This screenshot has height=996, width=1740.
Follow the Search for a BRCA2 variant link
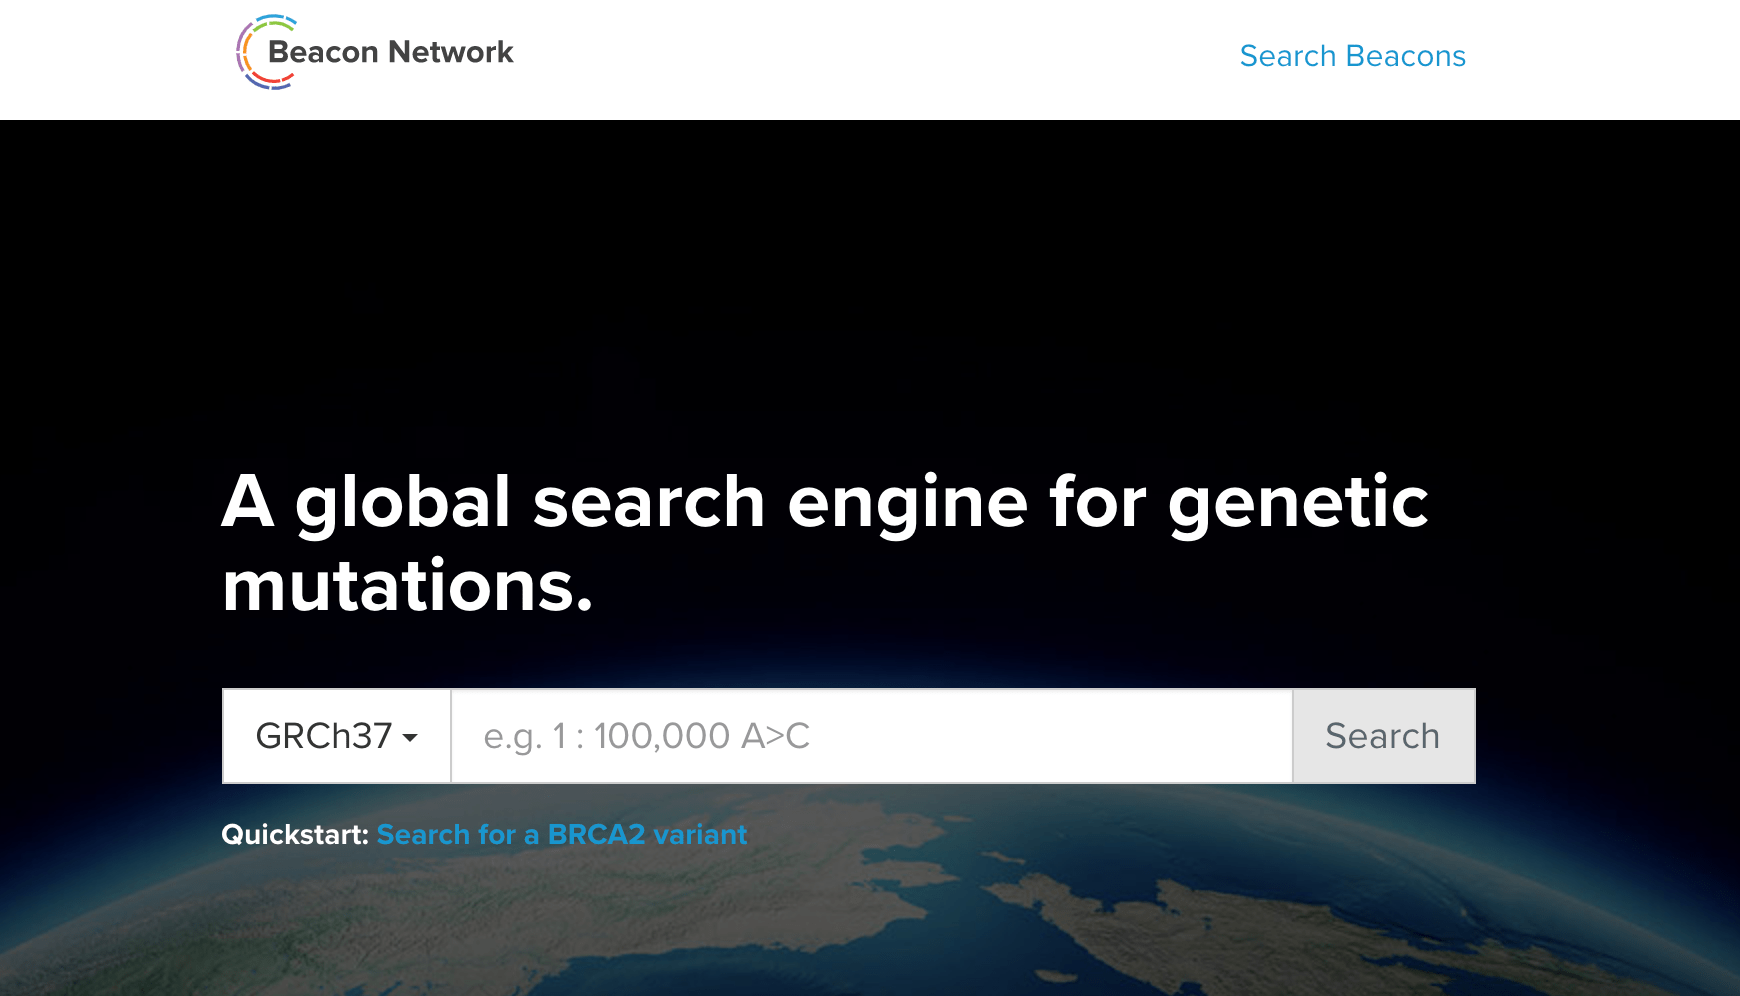(561, 834)
